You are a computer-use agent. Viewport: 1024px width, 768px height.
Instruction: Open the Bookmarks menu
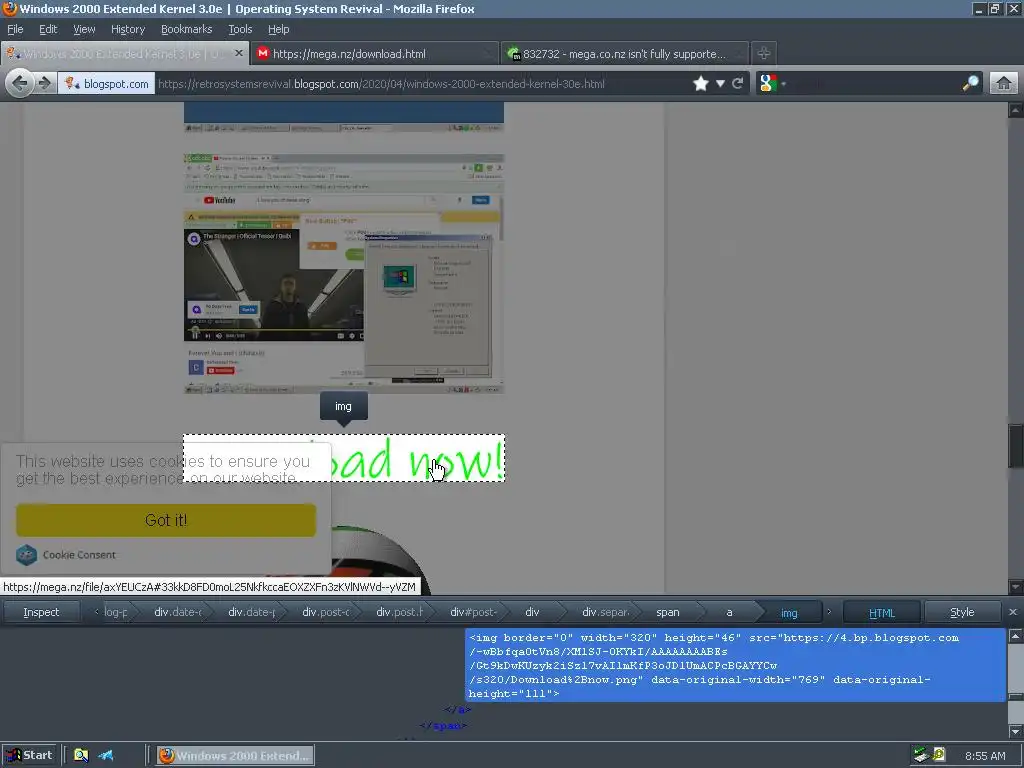[186, 29]
